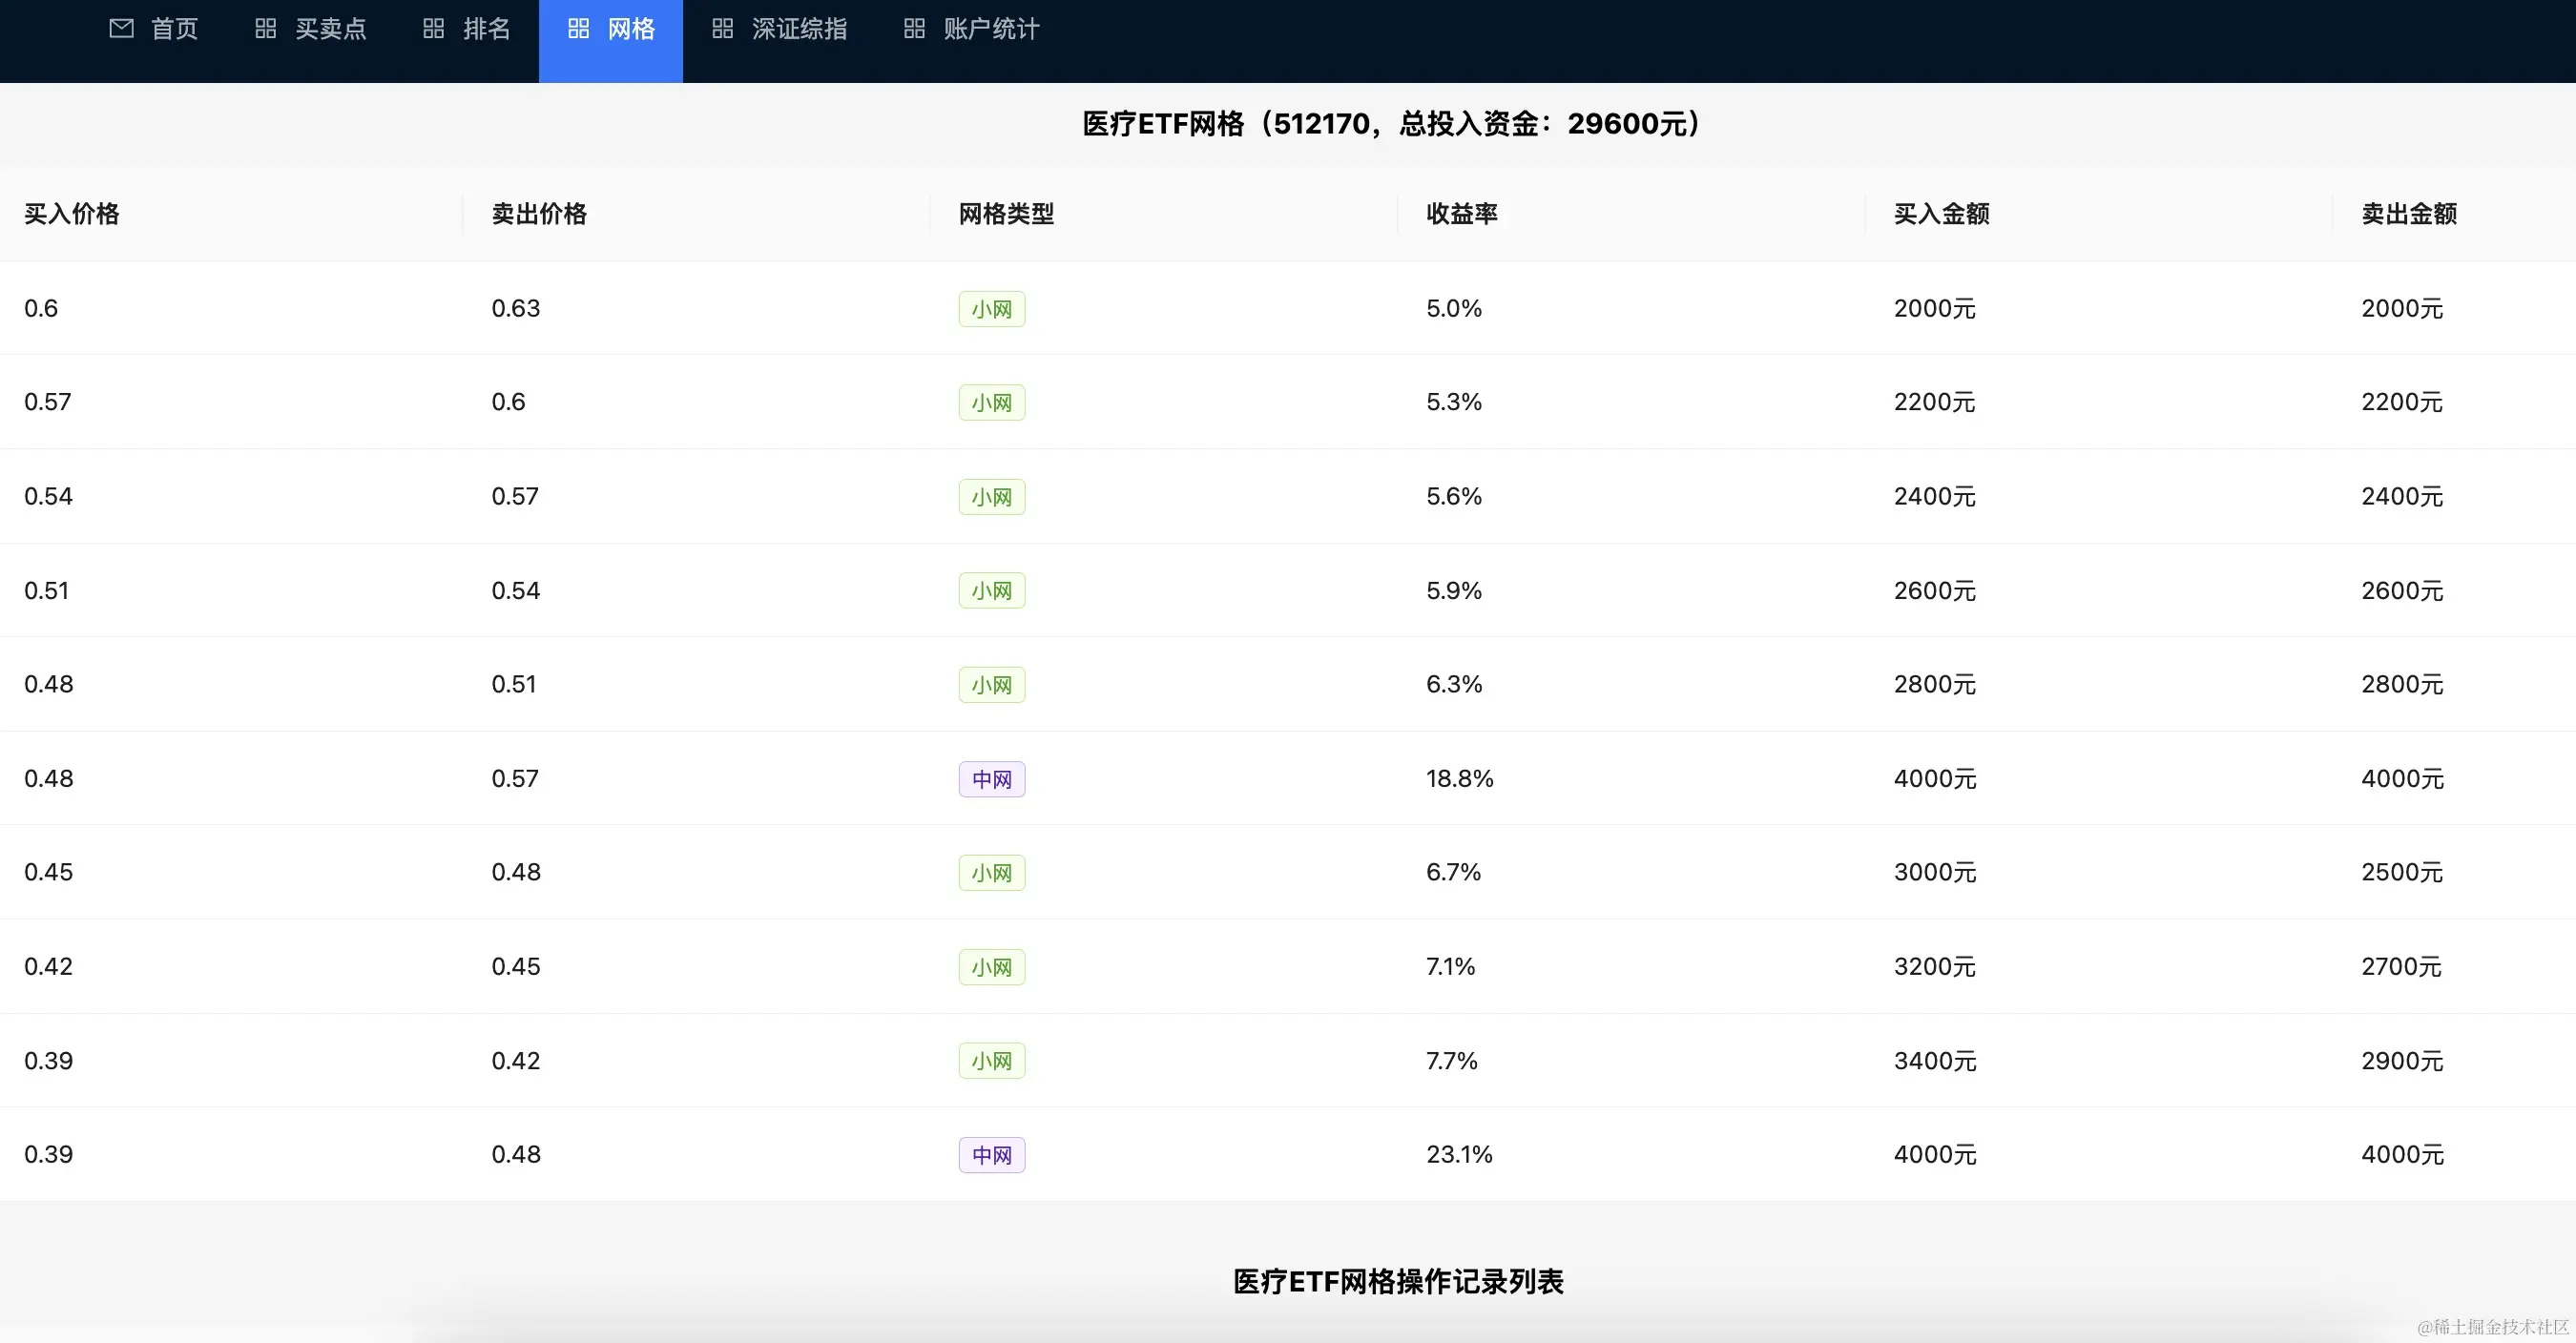Screen dimensions: 2576x1343
Task: Select the 7.7% 收益率 cell
Action: click(x=1451, y=1061)
